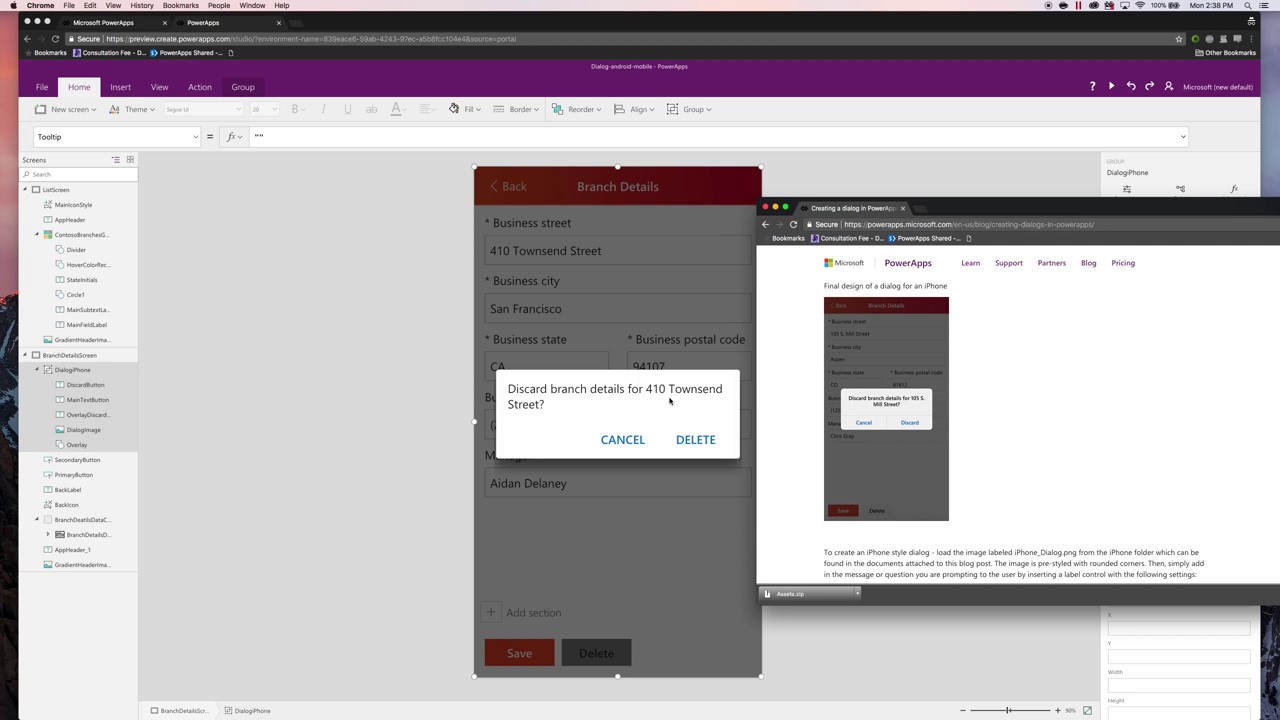Viewport: 1280px width, 720px height.
Task: Open the PowerApps help question-mark icon
Action: [x=1092, y=87]
